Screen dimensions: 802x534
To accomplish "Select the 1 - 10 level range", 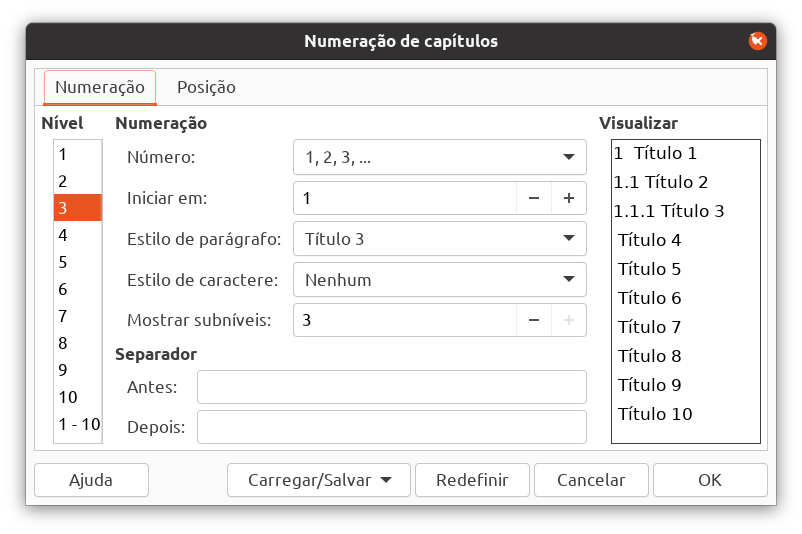I will click(78, 424).
